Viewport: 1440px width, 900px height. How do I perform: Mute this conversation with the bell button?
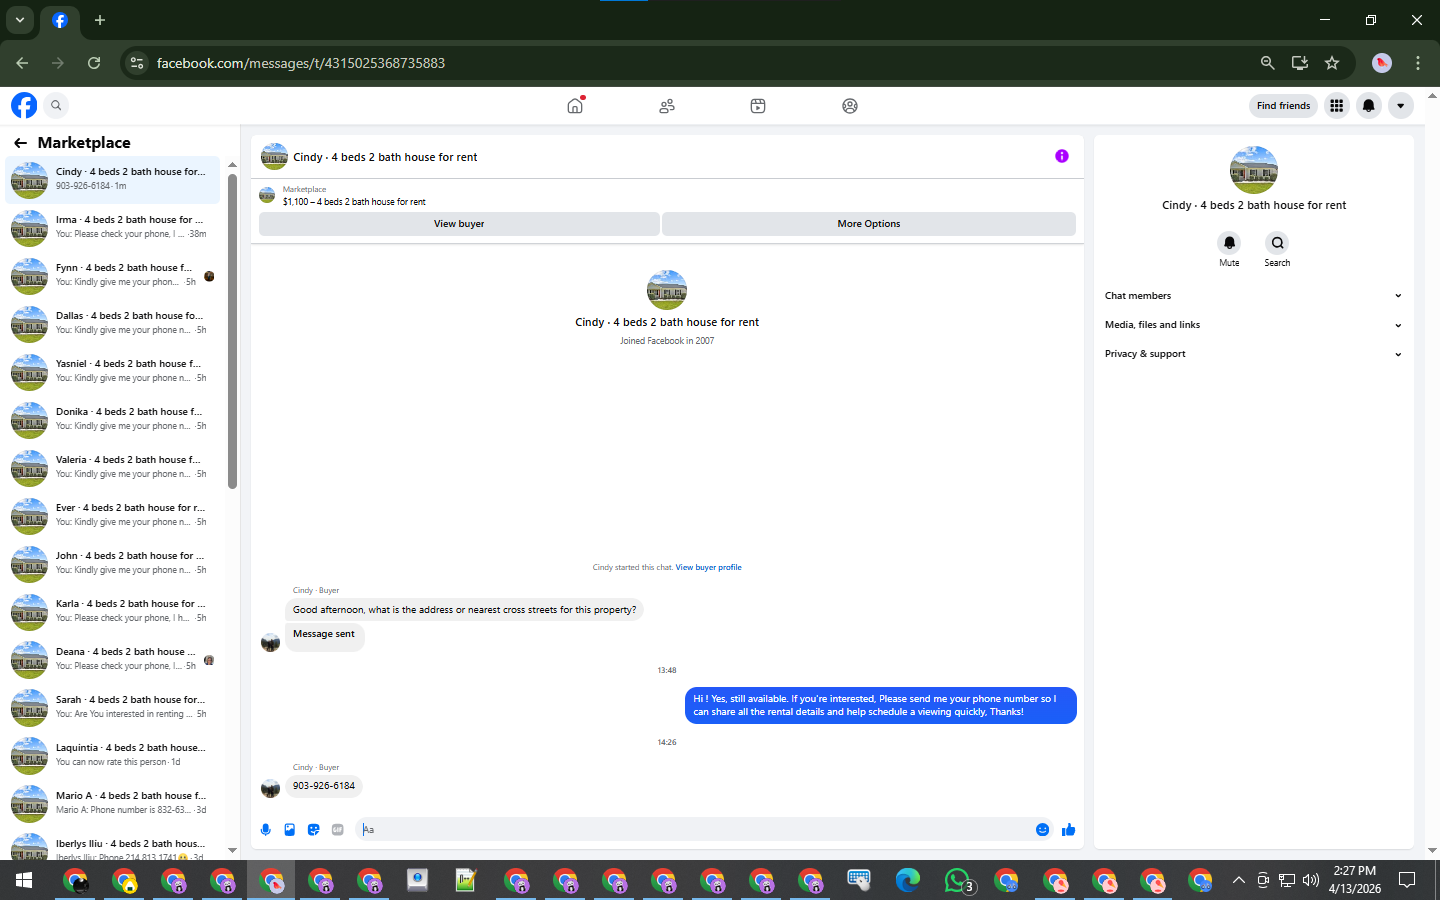[x=1229, y=243]
